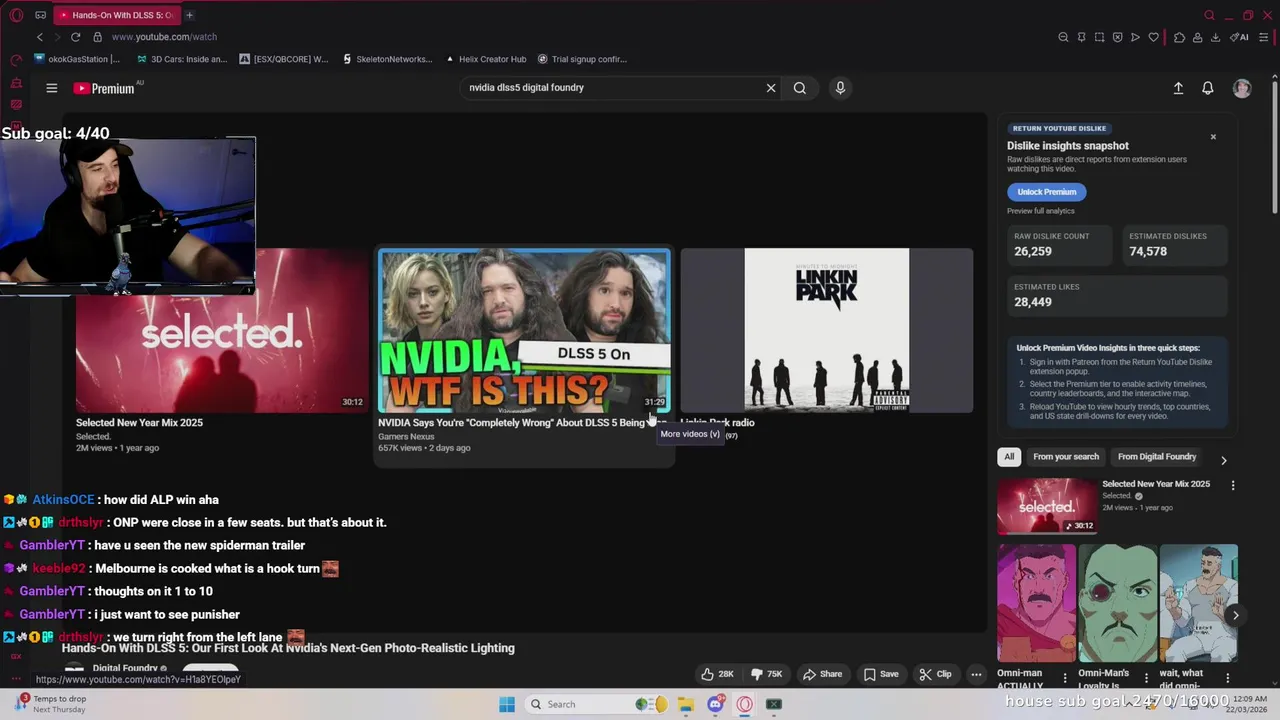Open more actions ellipsis beside Clip

976,674
